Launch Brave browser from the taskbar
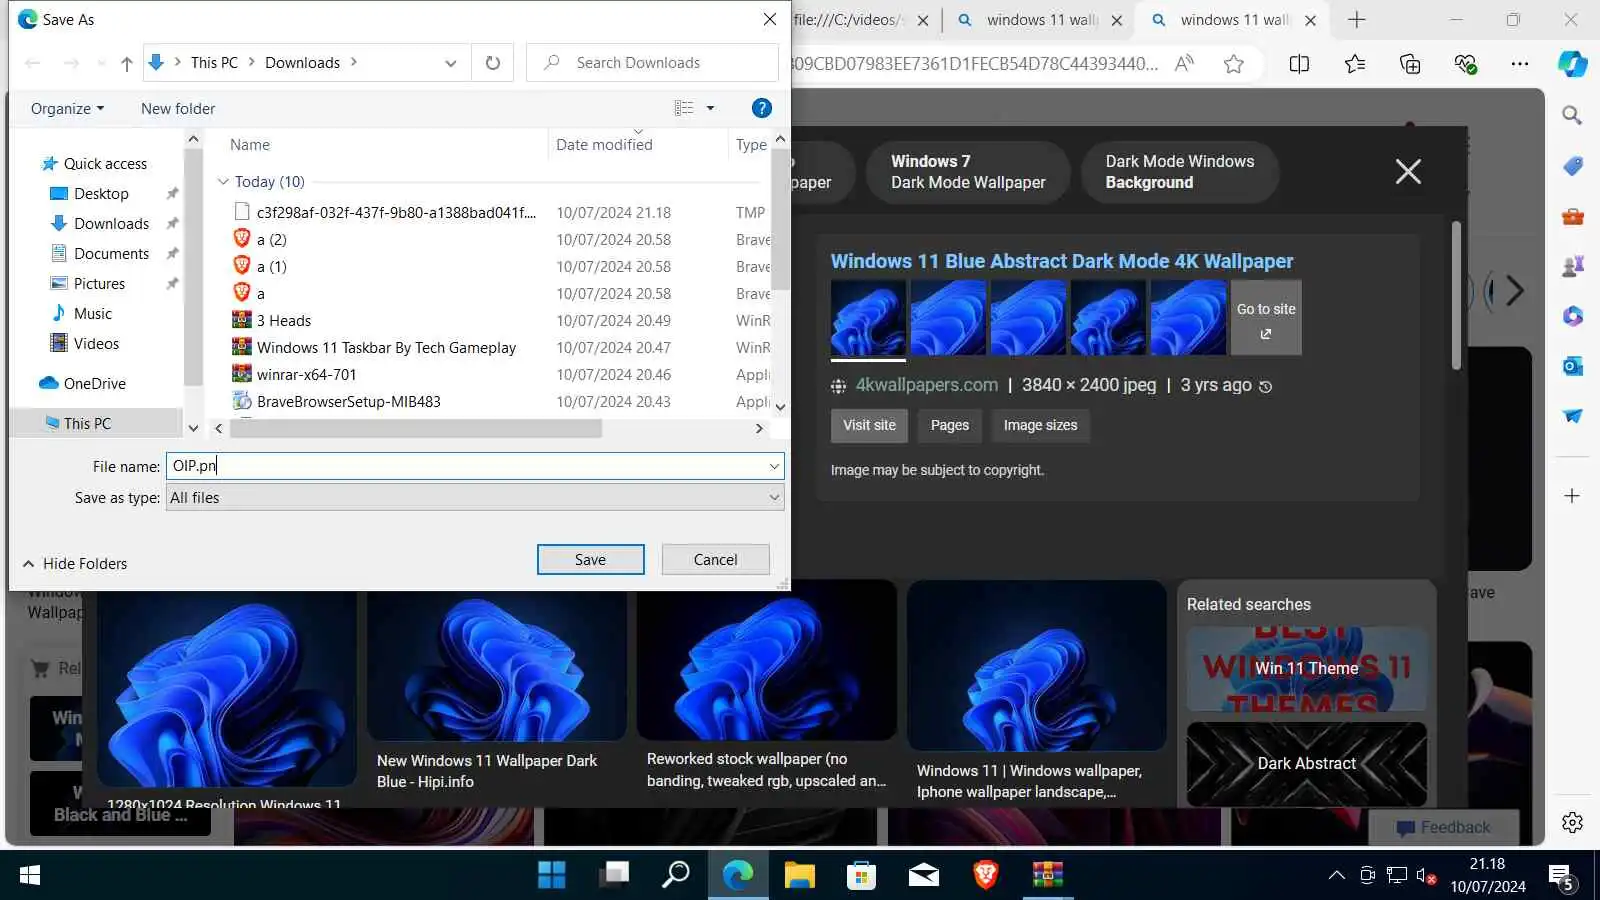Screen dimensions: 1600x900 985,875
